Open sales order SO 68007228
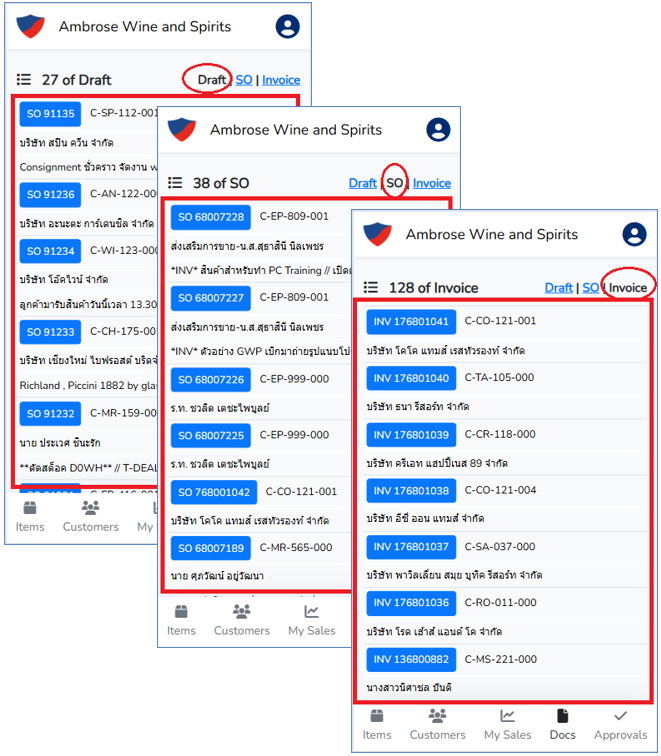 pos(211,217)
